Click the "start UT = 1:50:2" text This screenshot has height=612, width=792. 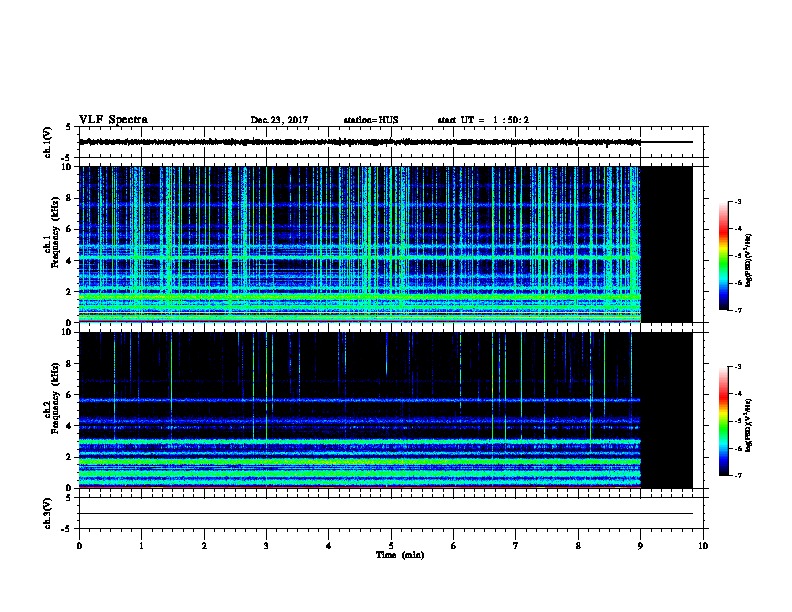pyautogui.click(x=483, y=120)
